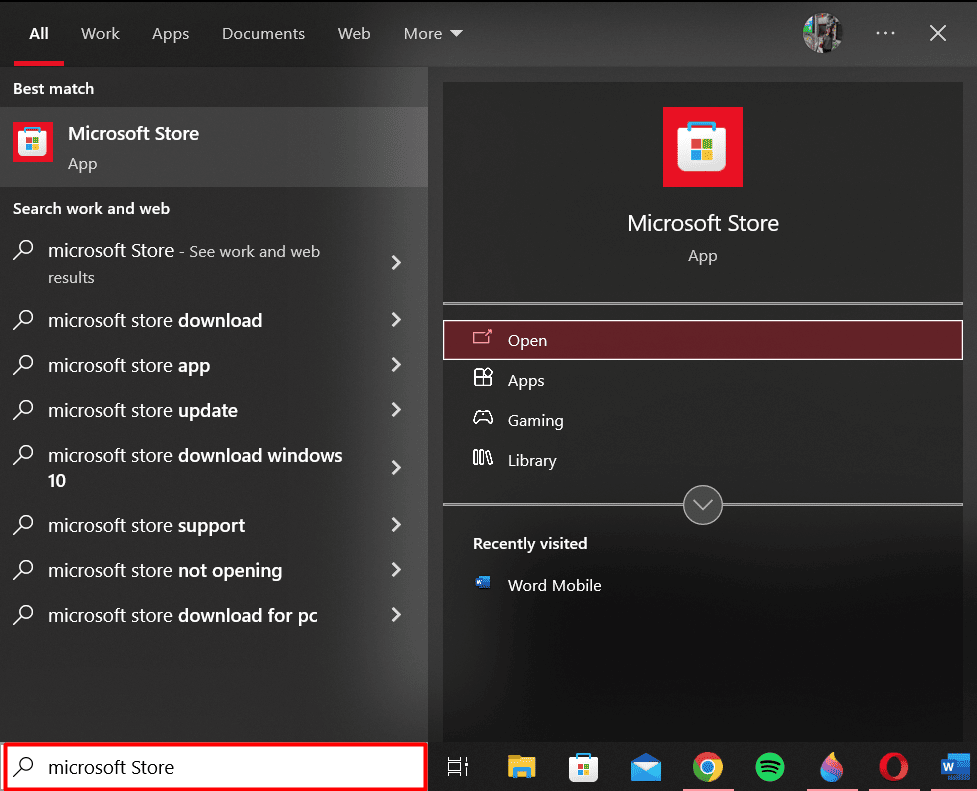977x791 pixels.
Task: Click the Opera browser taskbar icon
Action: [894, 767]
